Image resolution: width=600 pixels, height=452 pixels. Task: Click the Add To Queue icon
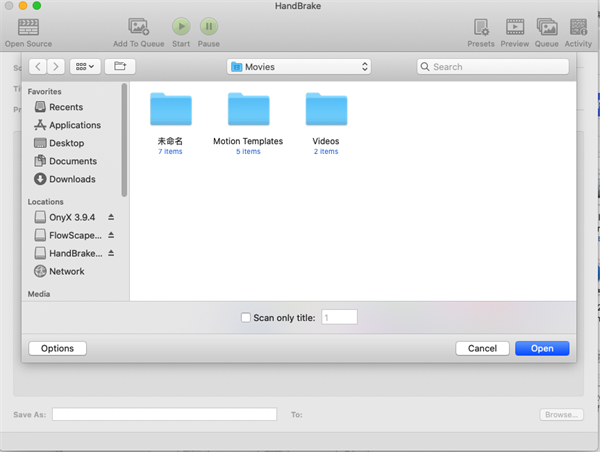click(x=138, y=27)
